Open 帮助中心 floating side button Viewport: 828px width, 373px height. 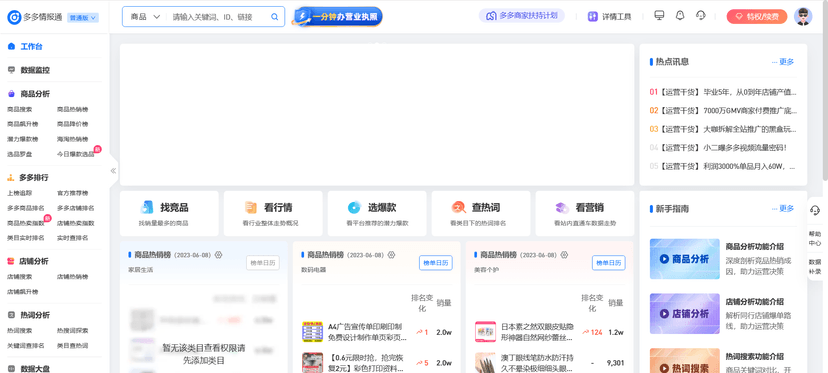[815, 238]
